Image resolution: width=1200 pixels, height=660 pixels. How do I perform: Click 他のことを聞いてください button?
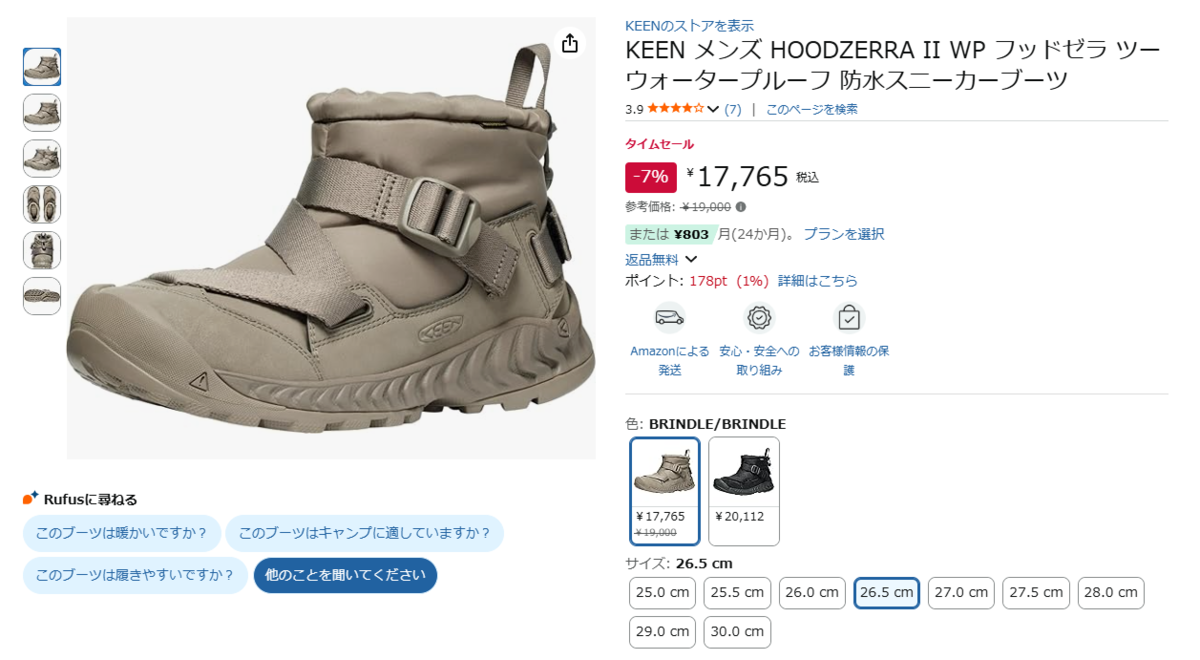[x=345, y=575]
